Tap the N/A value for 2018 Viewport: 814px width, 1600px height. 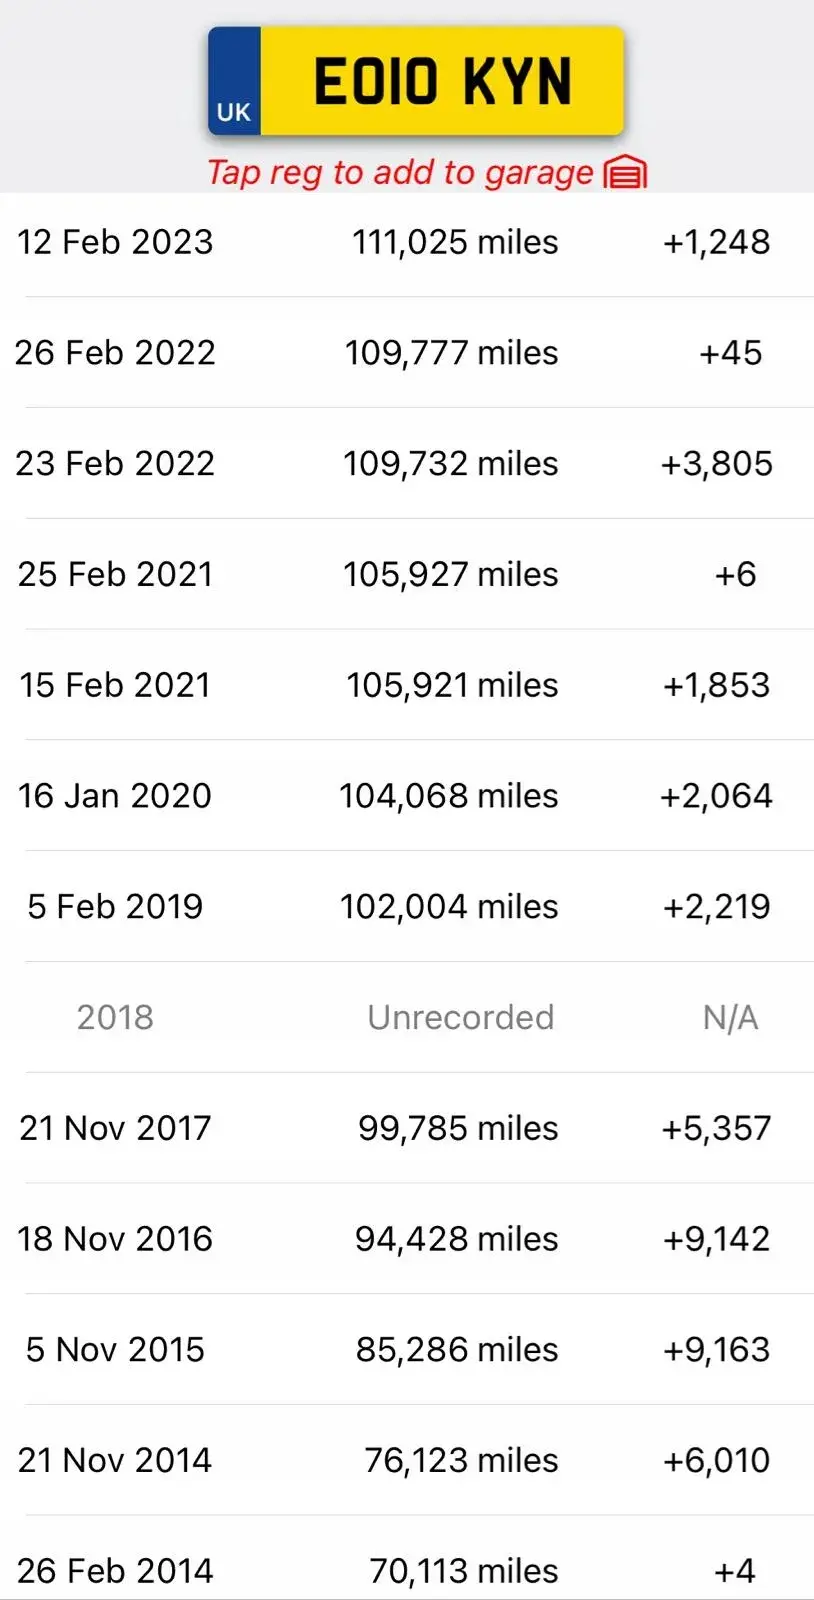point(730,1017)
